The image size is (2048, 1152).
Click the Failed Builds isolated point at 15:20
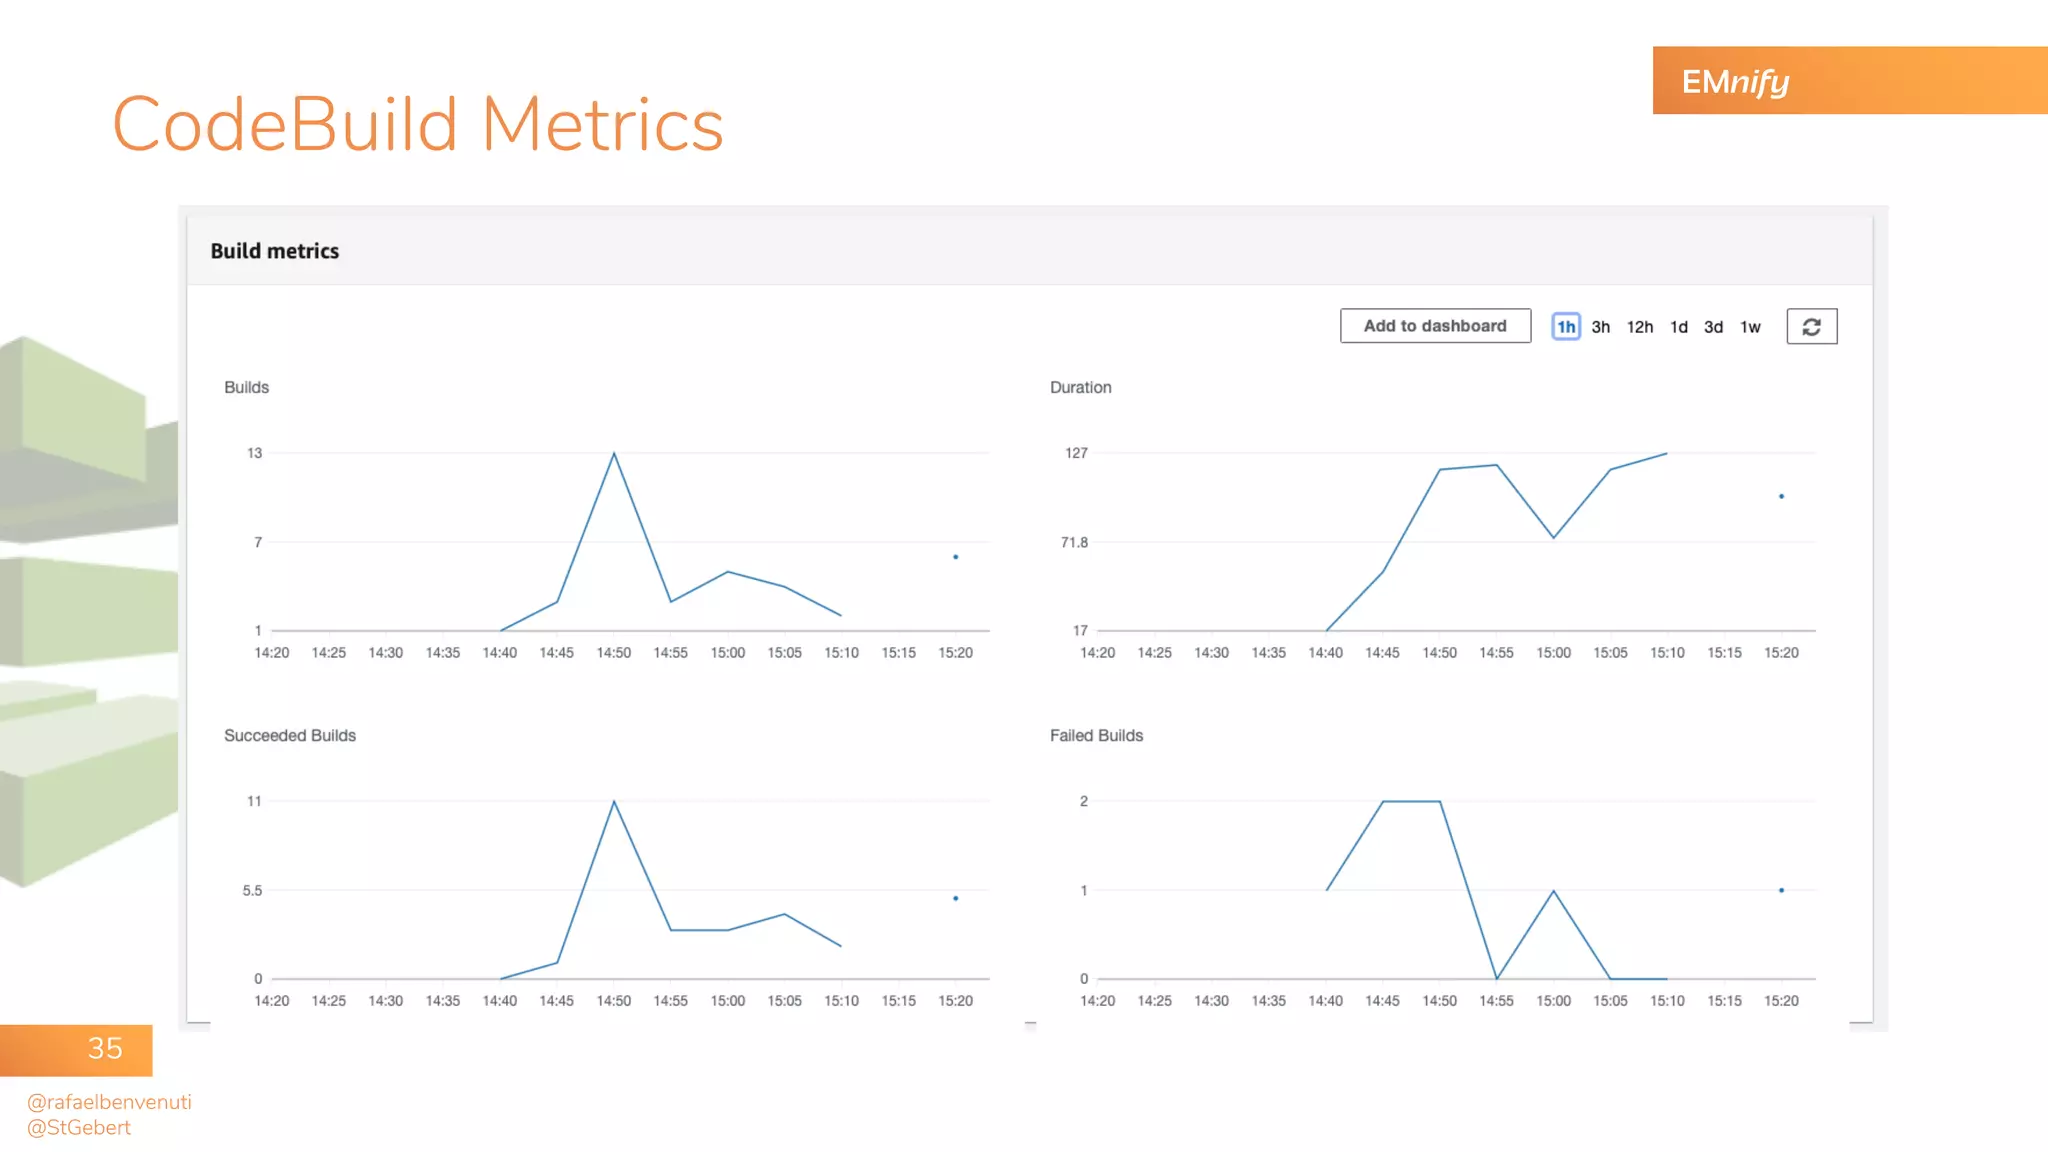click(x=1781, y=890)
